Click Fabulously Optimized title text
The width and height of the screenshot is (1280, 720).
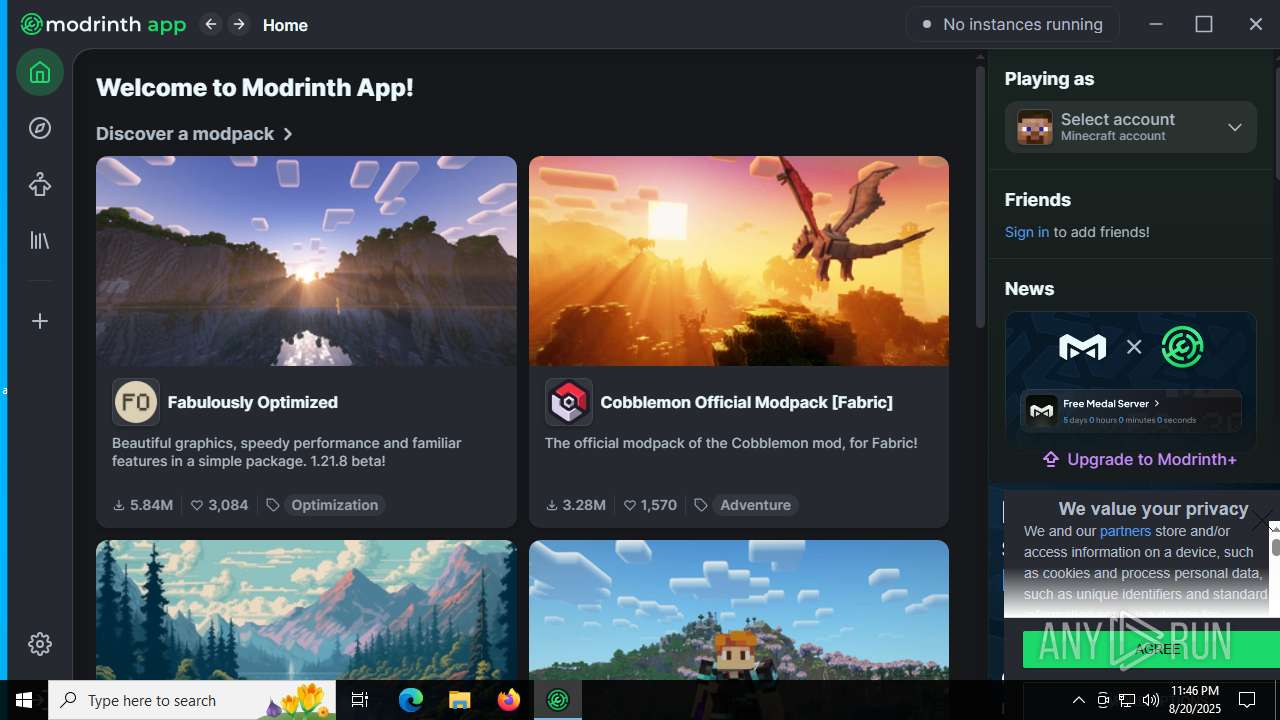[253, 402]
